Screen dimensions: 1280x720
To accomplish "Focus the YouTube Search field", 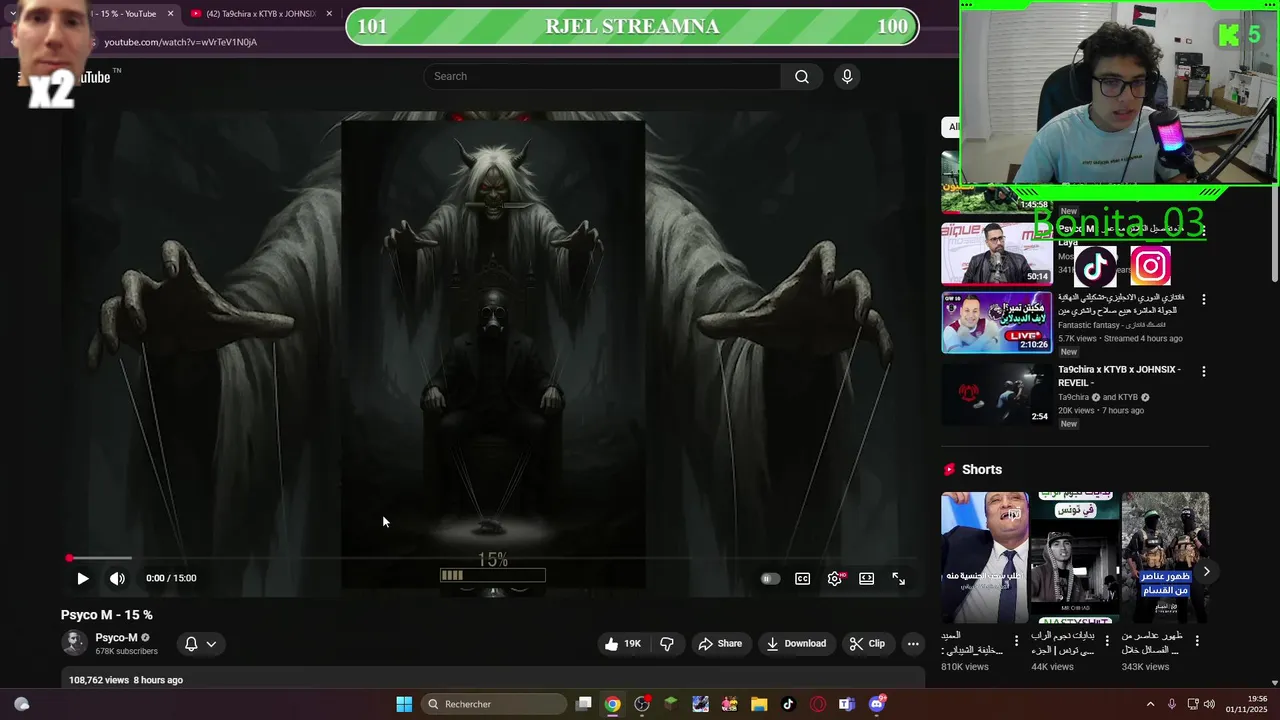I will [603, 77].
